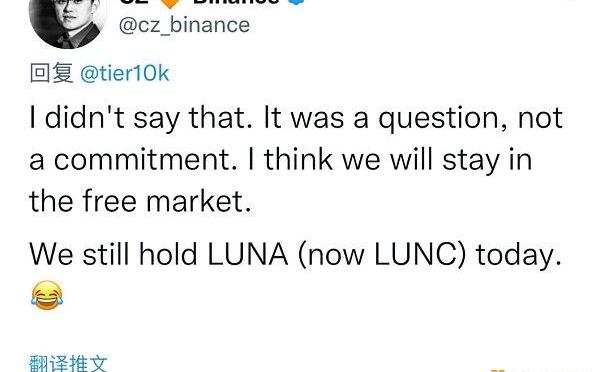Click the cropped Binance display name
Viewport: 600px width, 372px height.
coord(236,2)
